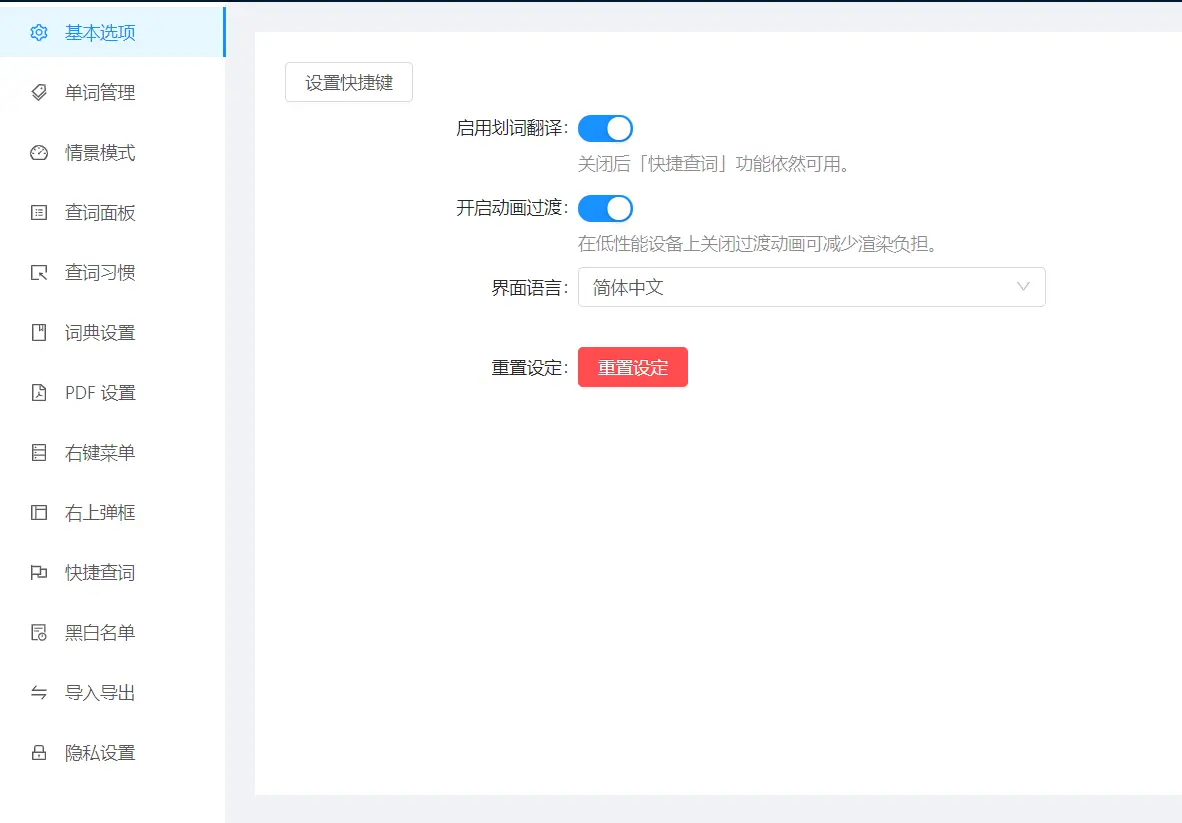Click the 重置设定 label left of the red button
This screenshot has width=1182, height=823.
[528, 368]
